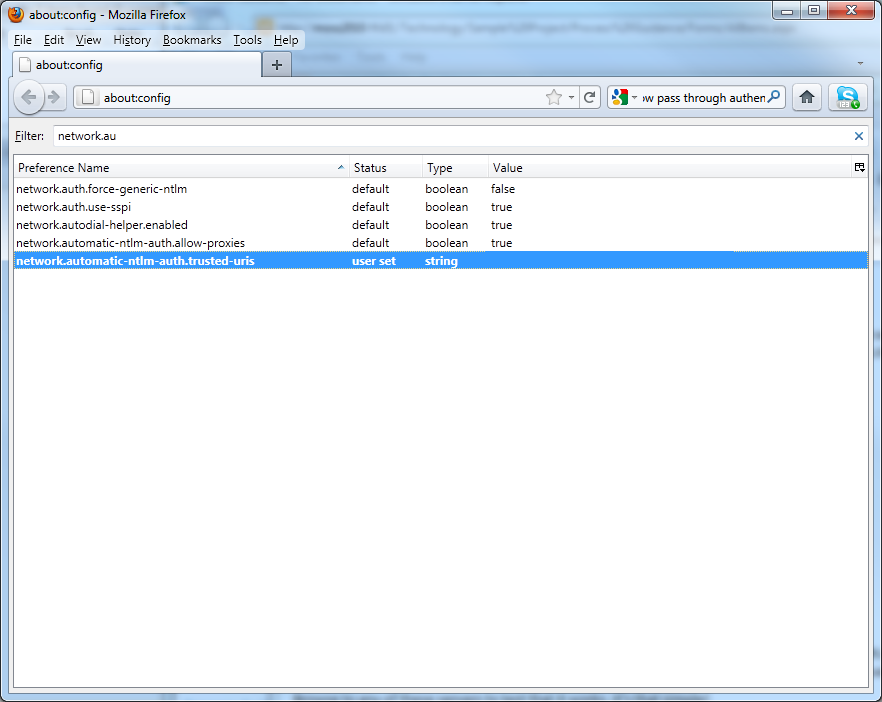Click the search magnifier icon
This screenshot has height=702, width=882.
pos(774,97)
